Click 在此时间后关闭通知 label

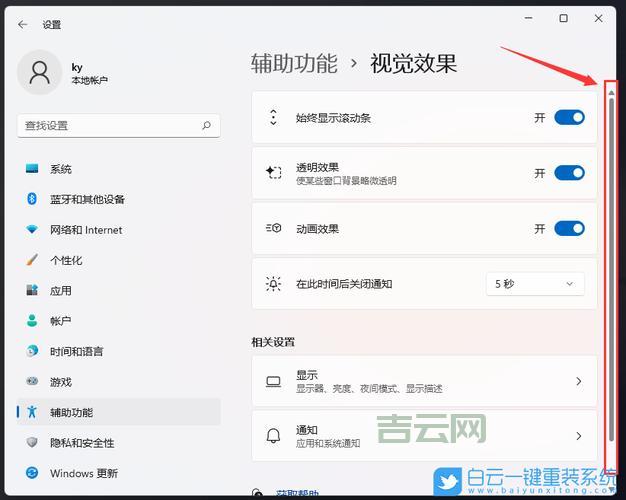coord(344,284)
